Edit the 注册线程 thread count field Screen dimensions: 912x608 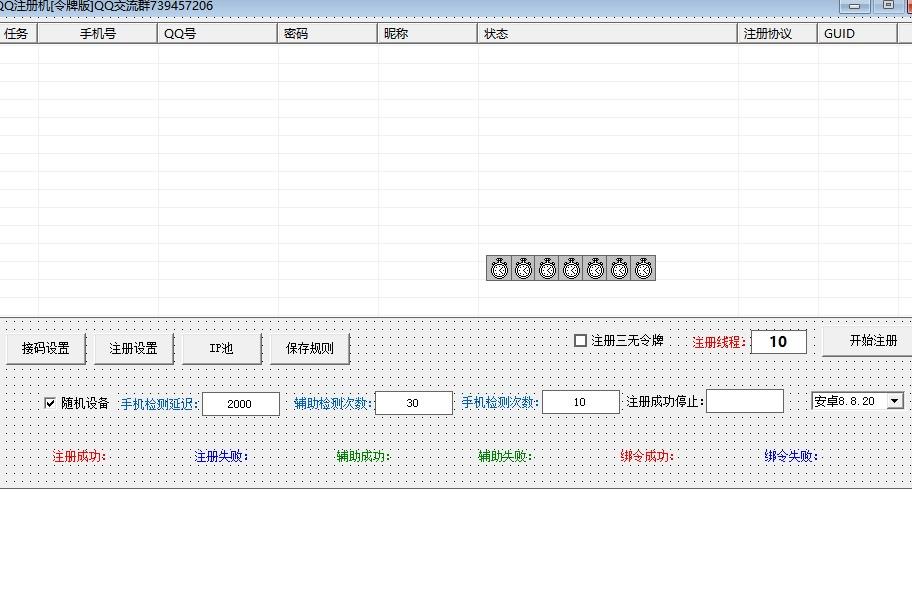(x=778, y=341)
